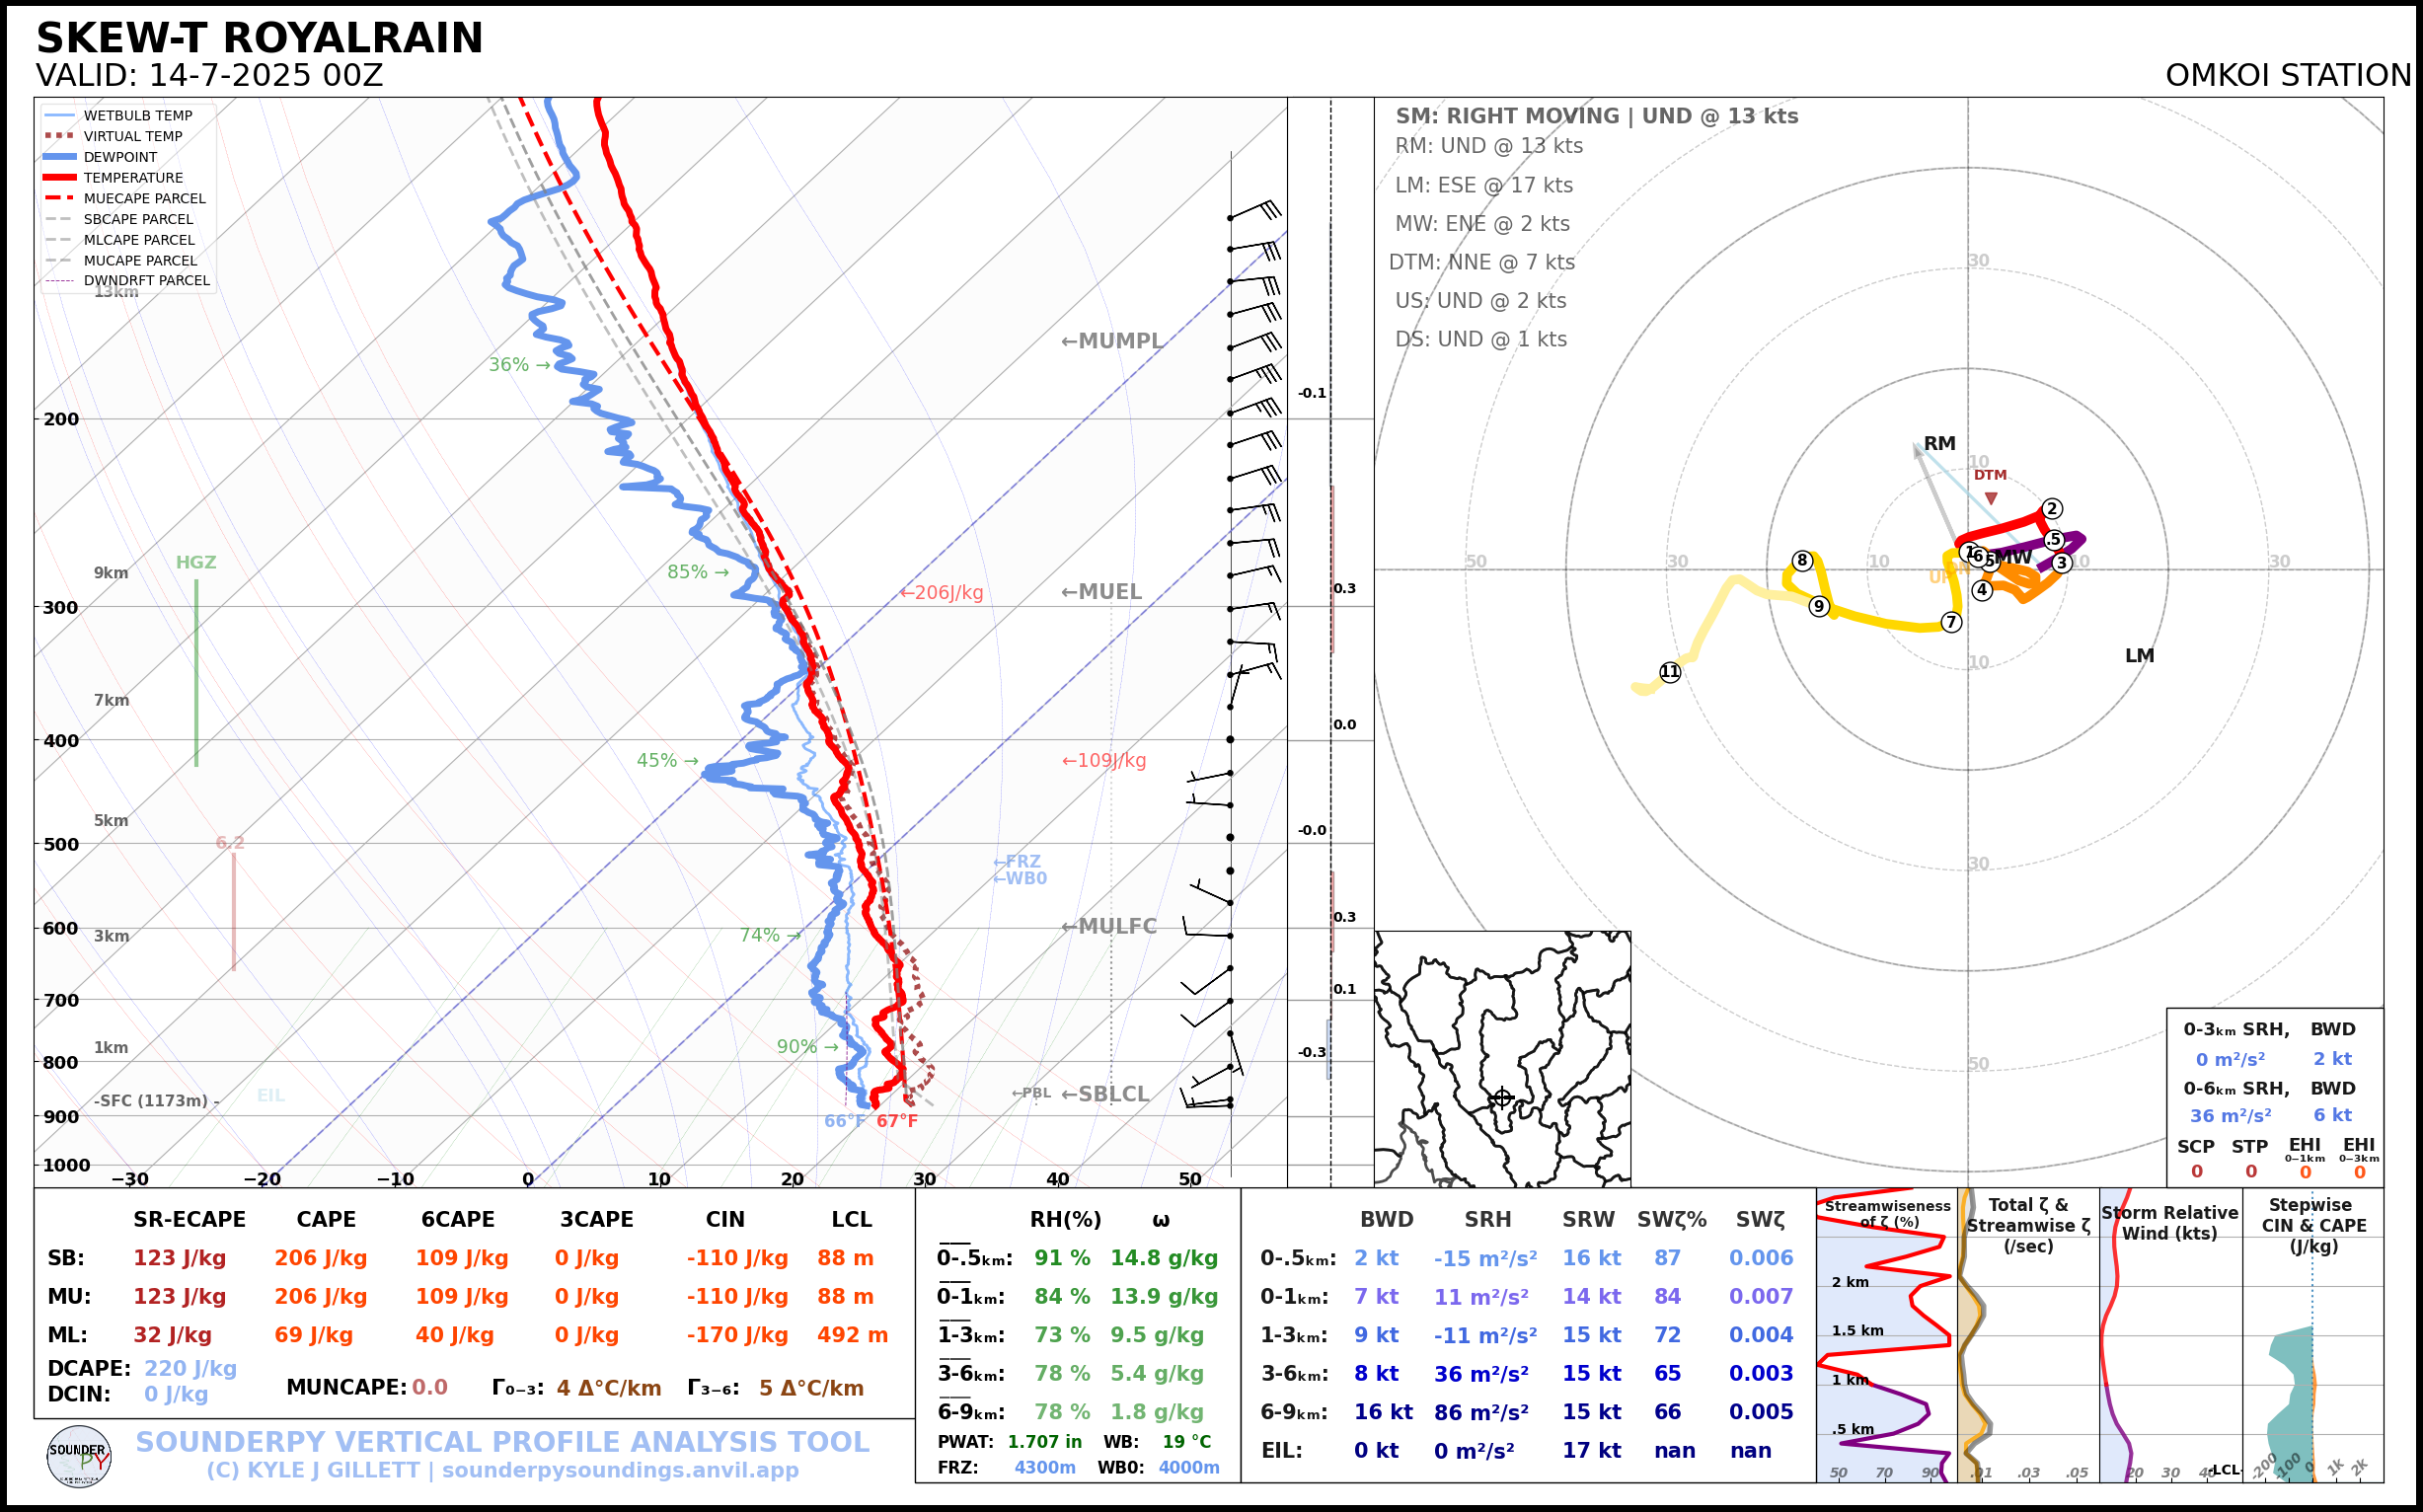Click the MUECAPE PARCEL legend entry
The image size is (2423, 1512).
coord(144,198)
